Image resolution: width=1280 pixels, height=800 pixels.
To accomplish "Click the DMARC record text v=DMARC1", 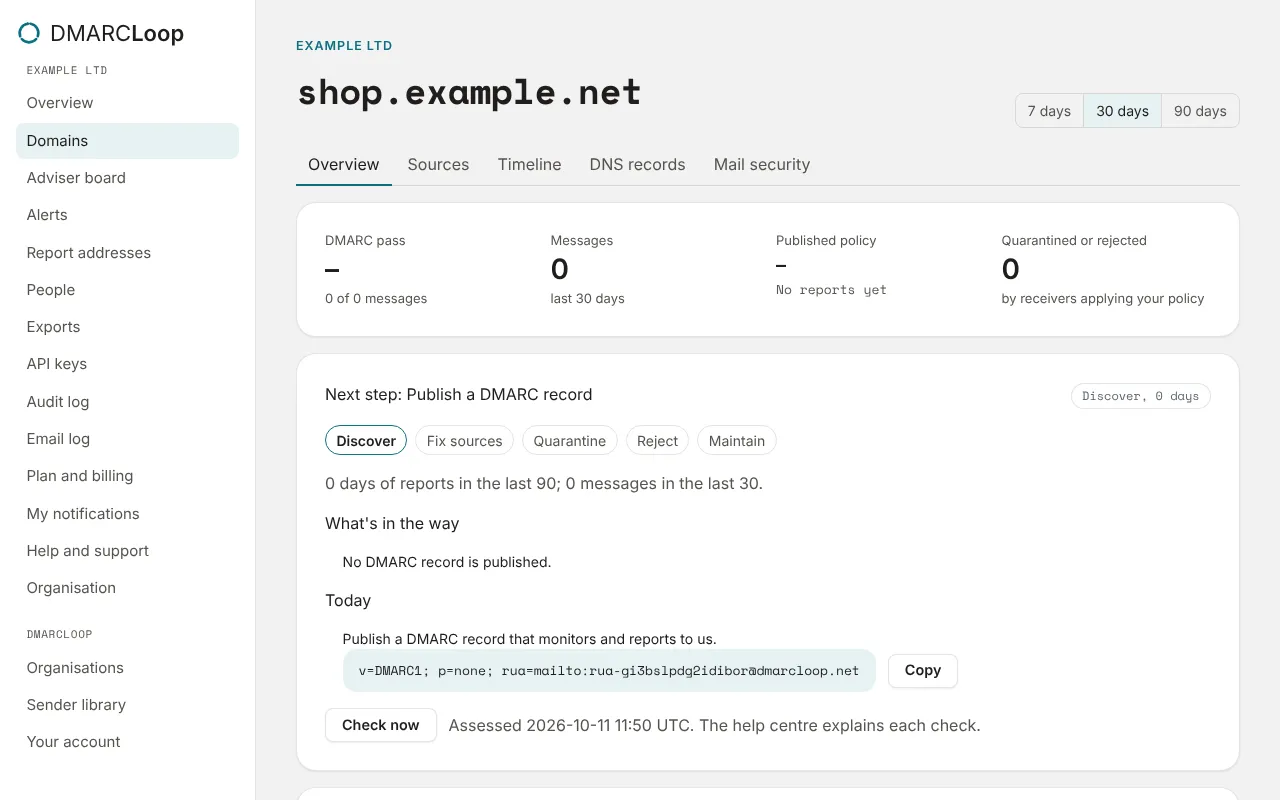I will (609, 671).
